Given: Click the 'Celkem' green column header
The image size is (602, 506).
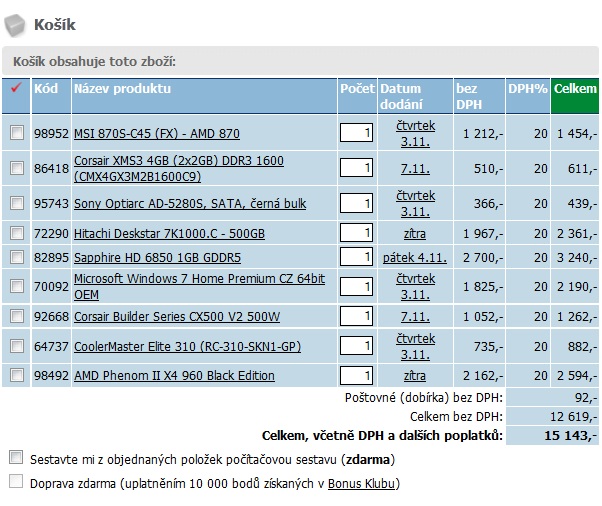Looking at the screenshot, I should pyautogui.click(x=575, y=96).
